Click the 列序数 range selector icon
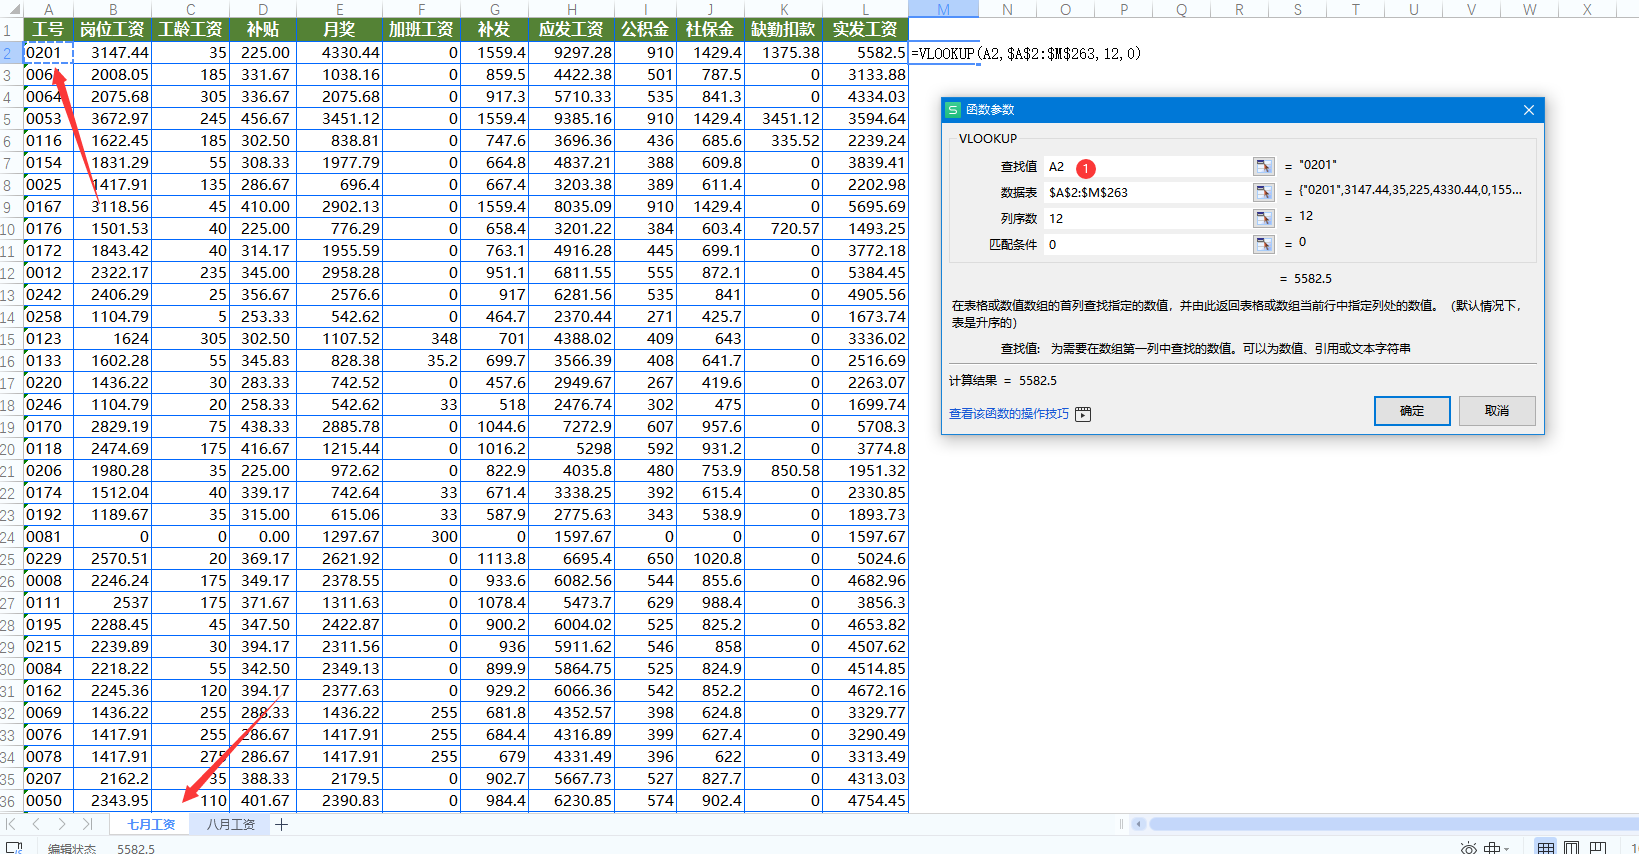This screenshot has height=854, width=1639. click(1264, 218)
